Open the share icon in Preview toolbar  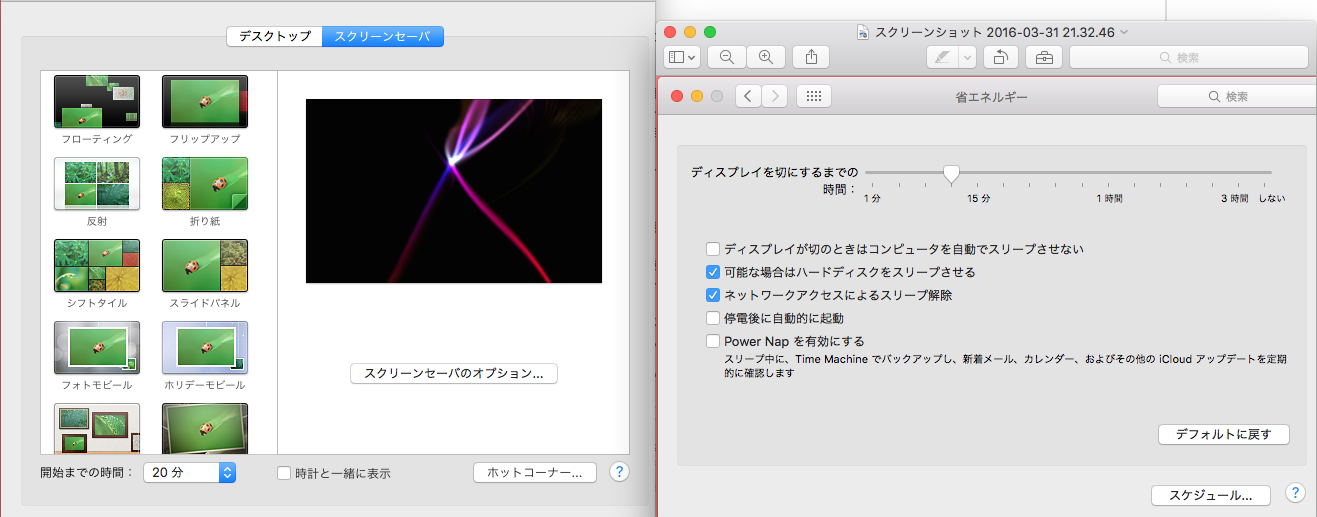[811, 58]
